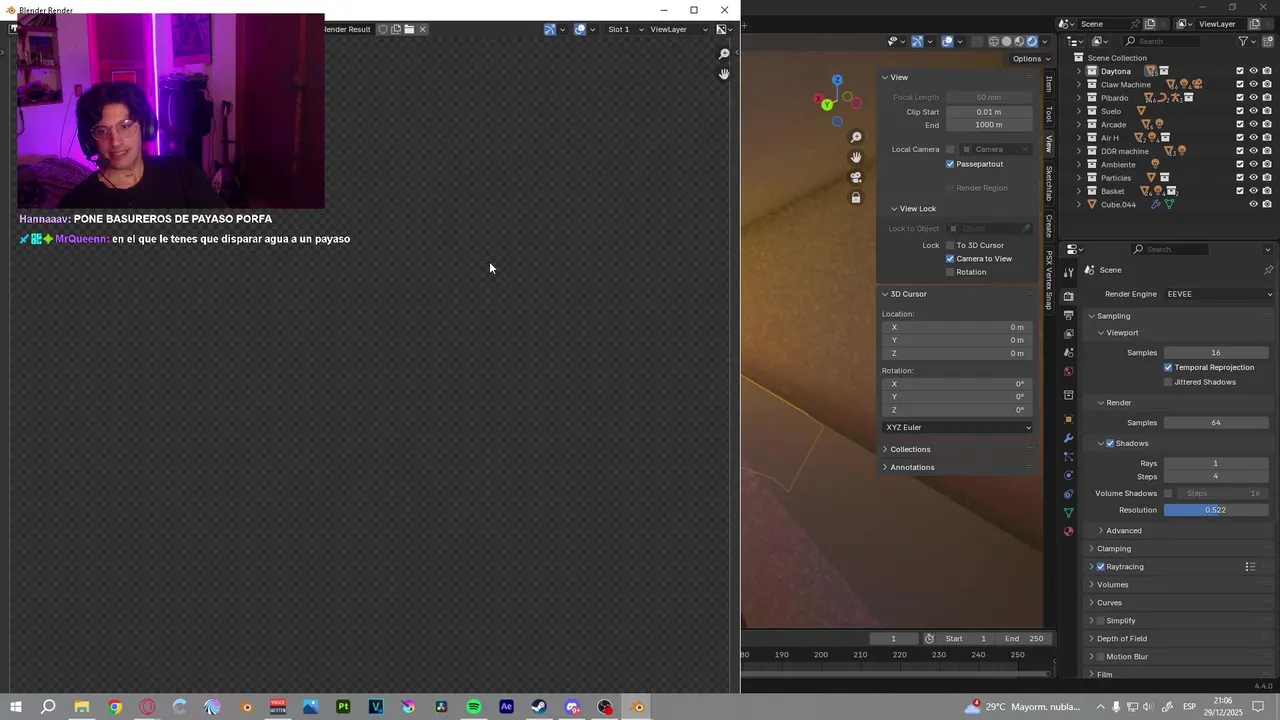Click the Render Samples field showing 64

click(1216, 423)
